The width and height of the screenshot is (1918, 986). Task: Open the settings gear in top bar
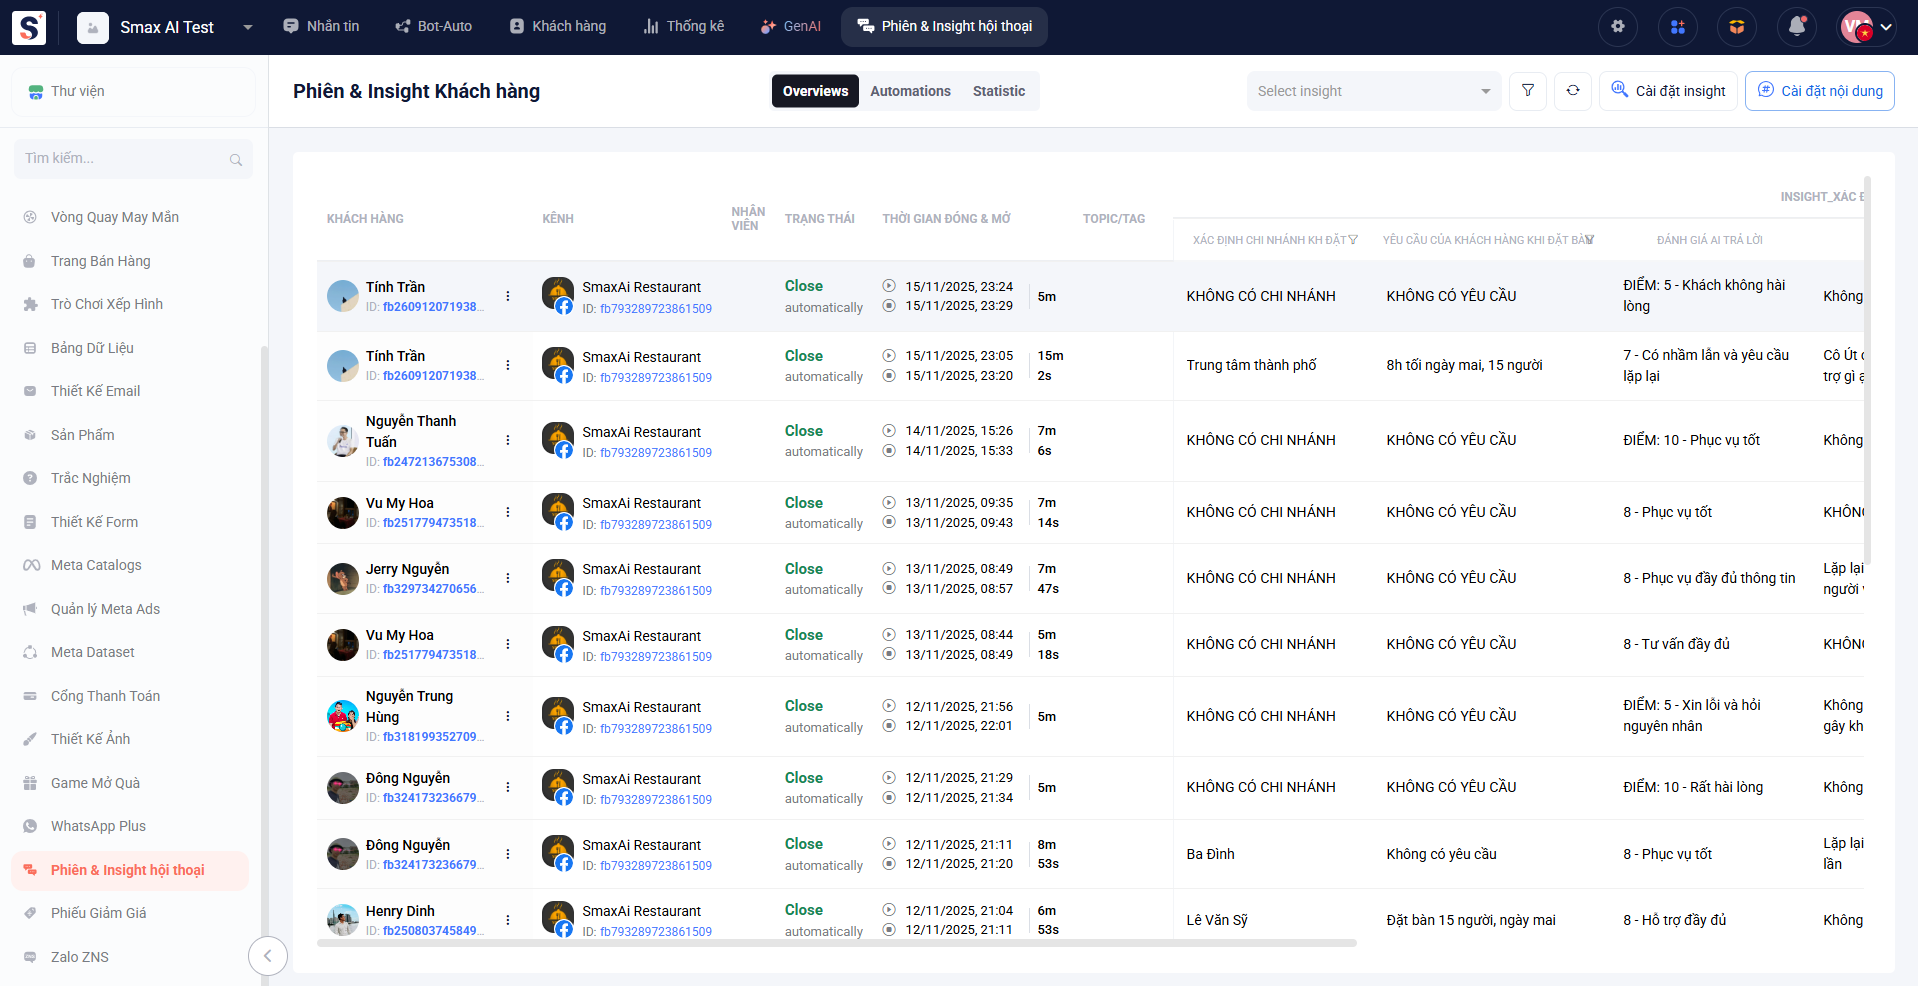pyautogui.click(x=1617, y=27)
